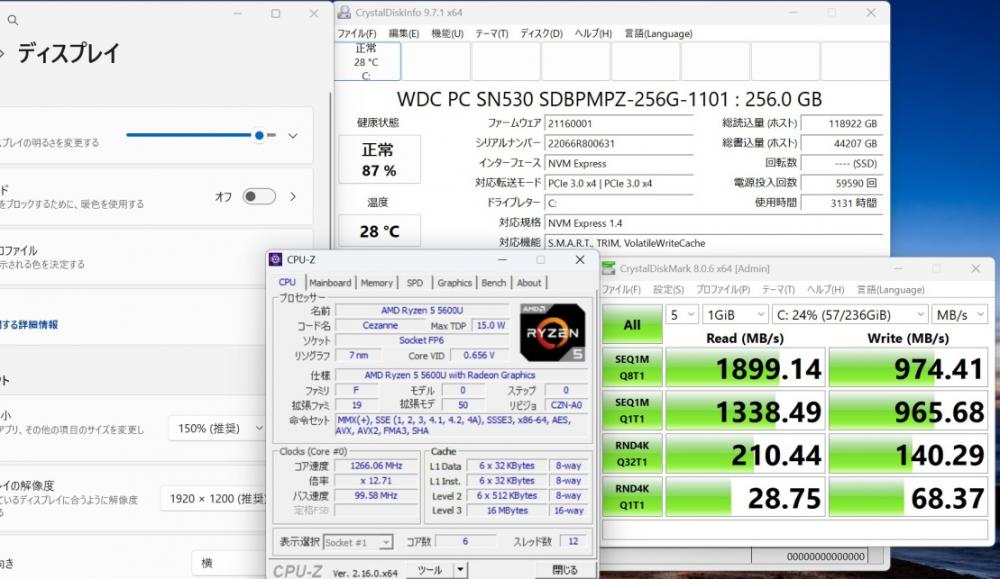
Task: Switch to the SPD tab in CPU-Z
Action: click(x=415, y=282)
